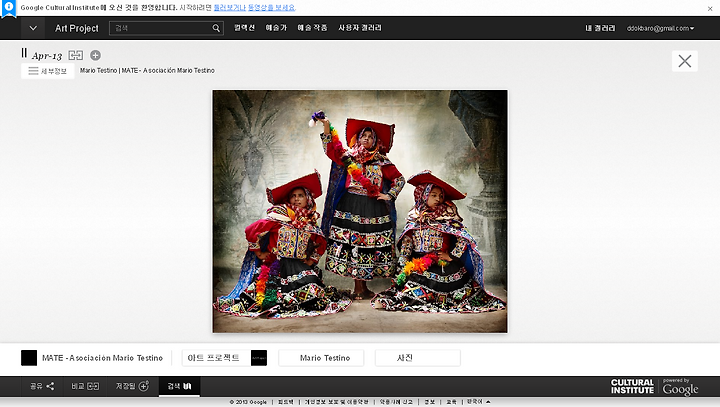Viewport: 720px width, 407px height.
Task: Click the blue info bookmark icon
Action: [8, 8]
